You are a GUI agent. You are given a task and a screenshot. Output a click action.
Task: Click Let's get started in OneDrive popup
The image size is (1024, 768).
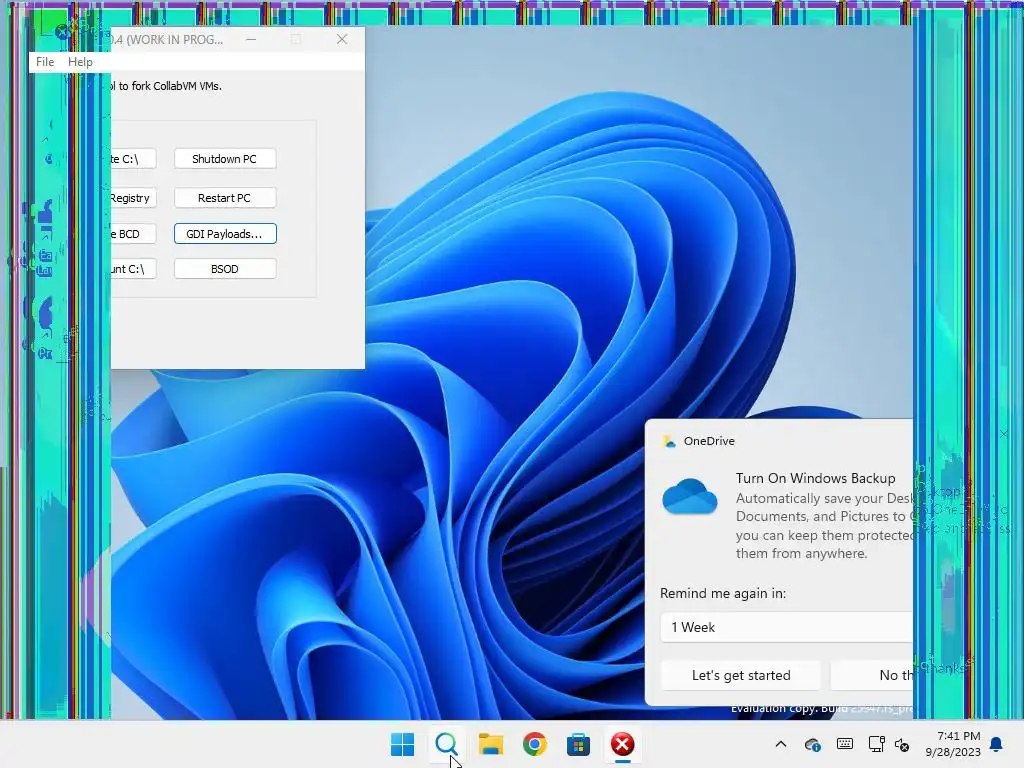point(741,675)
